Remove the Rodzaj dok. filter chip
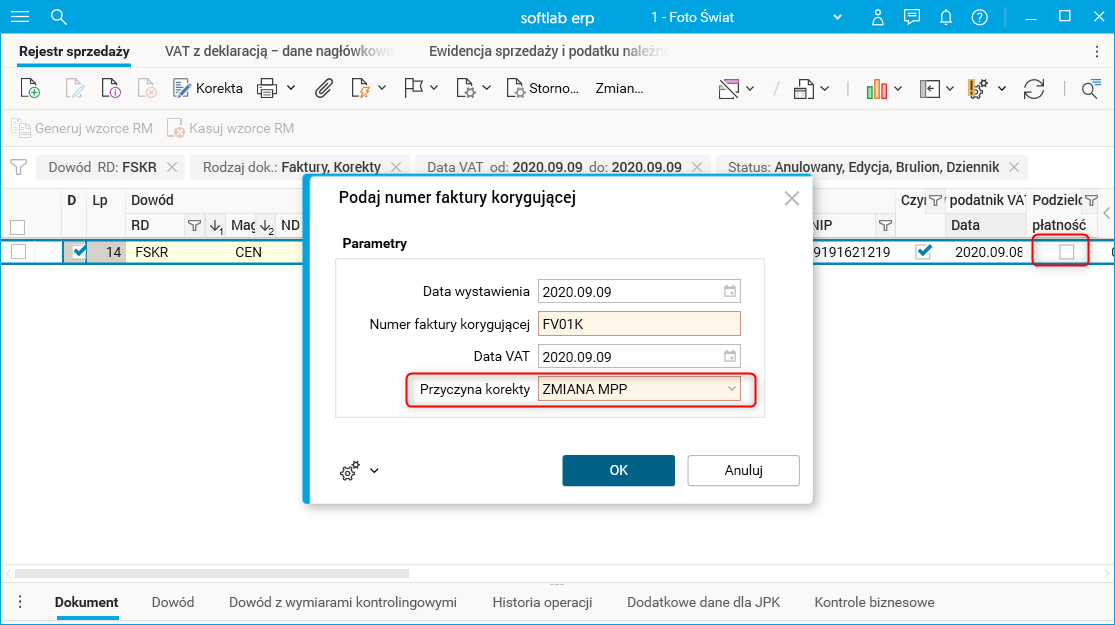This screenshot has height=625, width=1115. (x=396, y=167)
